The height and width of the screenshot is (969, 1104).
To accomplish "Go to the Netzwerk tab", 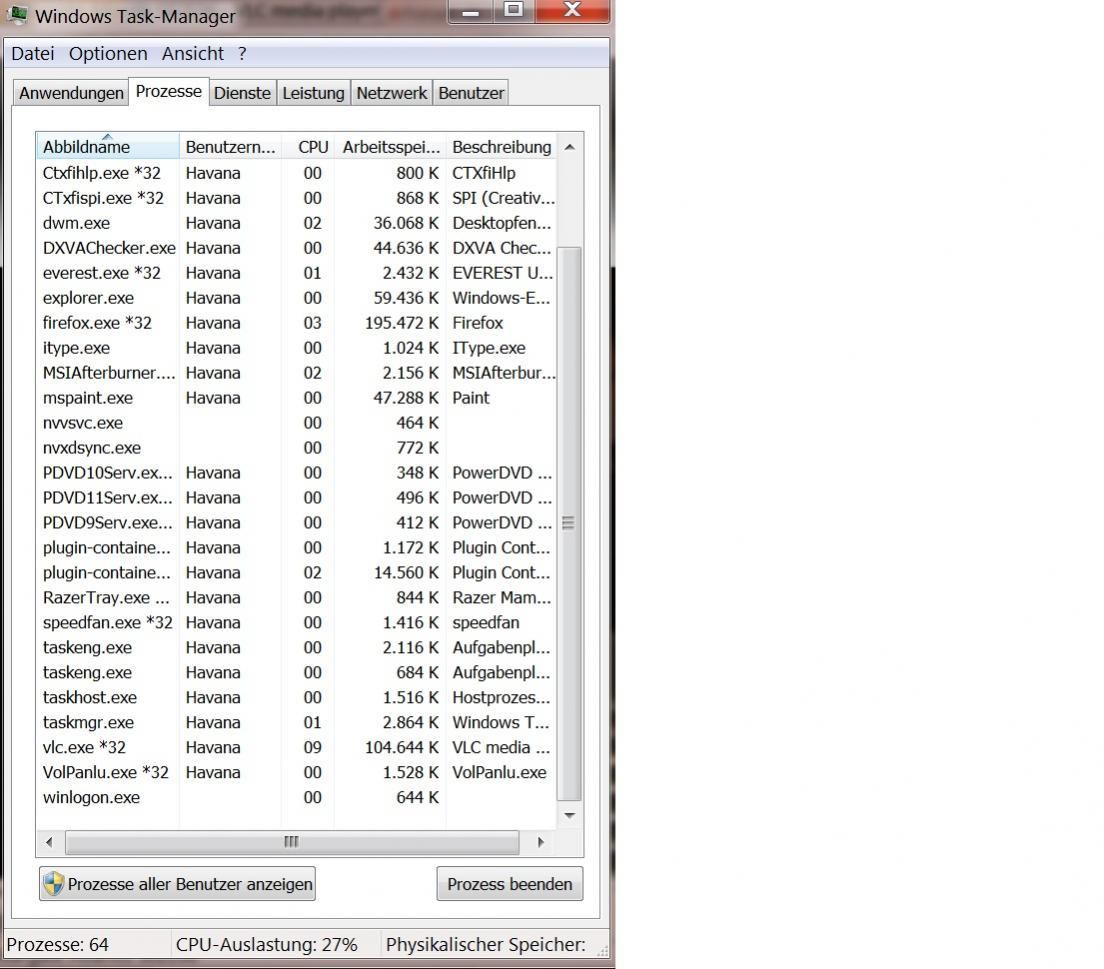I will pos(391,93).
